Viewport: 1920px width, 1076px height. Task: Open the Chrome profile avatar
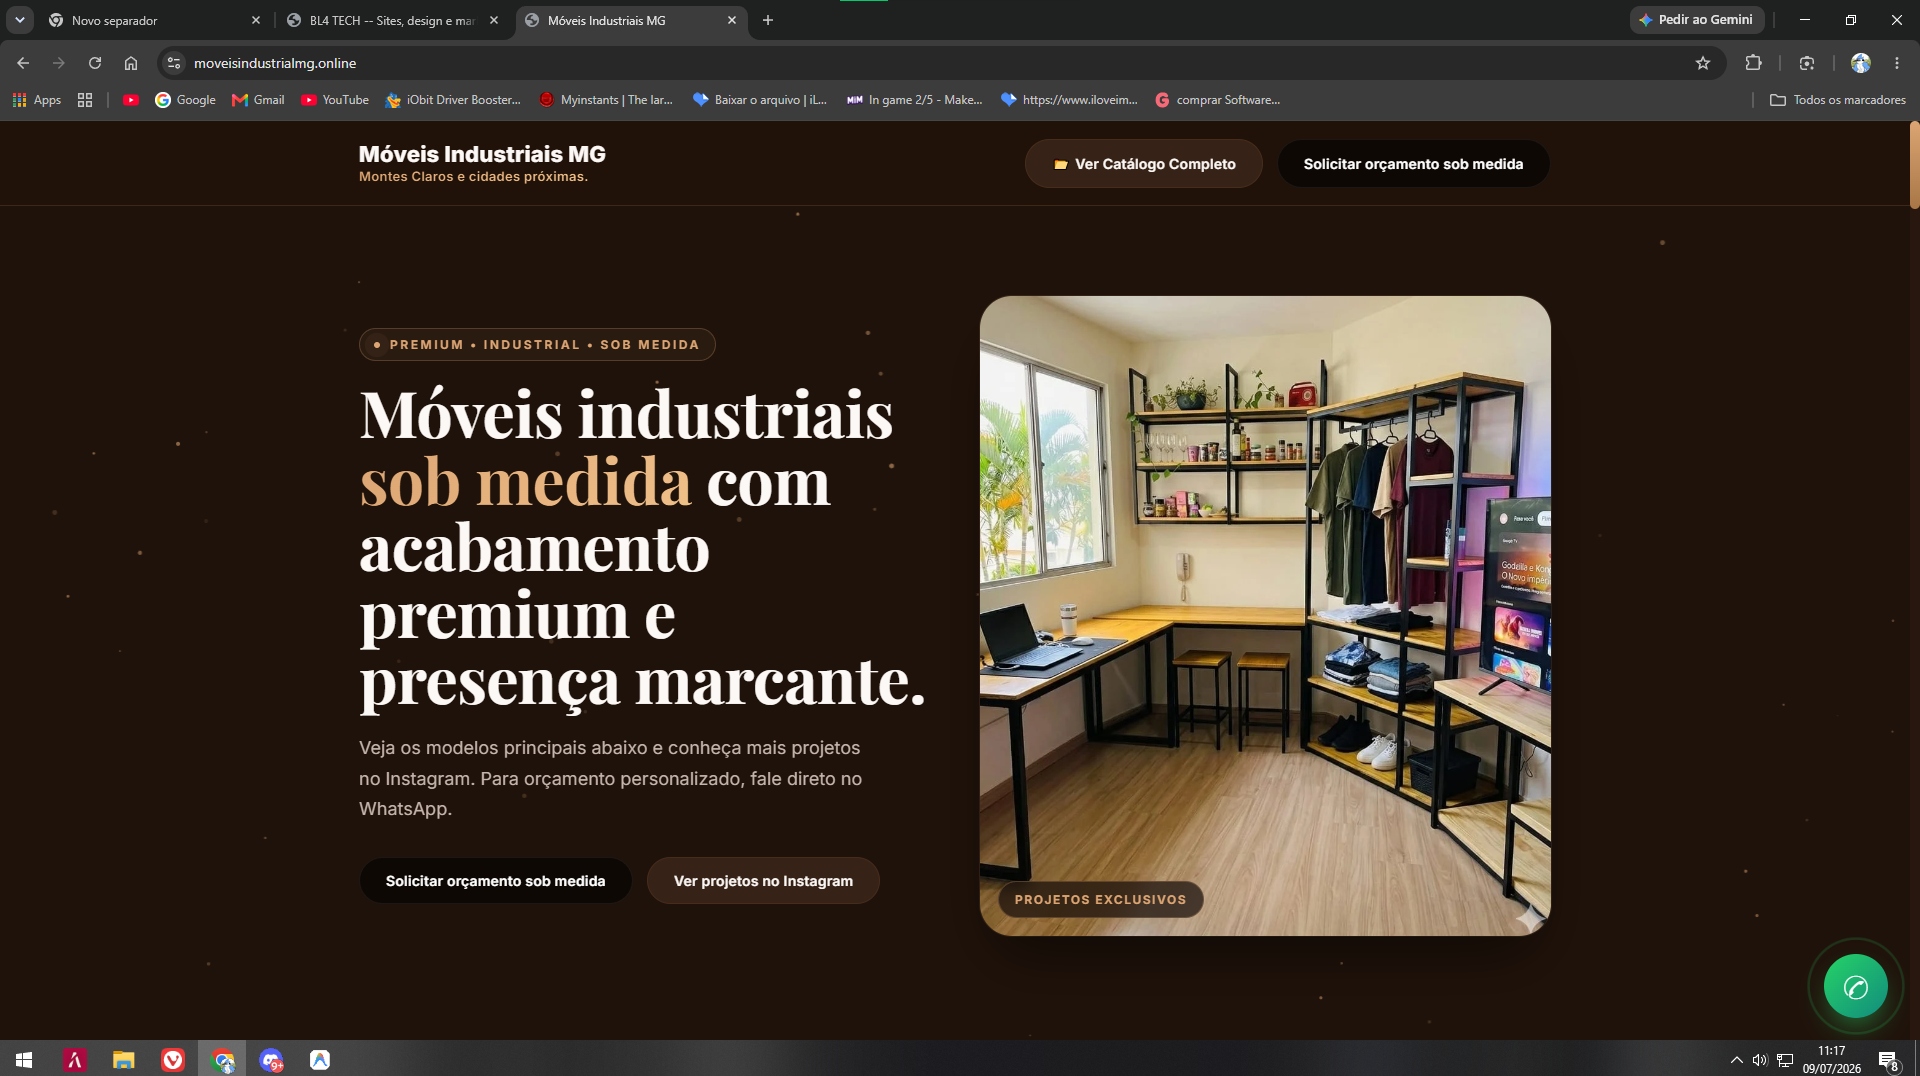coord(1860,63)
